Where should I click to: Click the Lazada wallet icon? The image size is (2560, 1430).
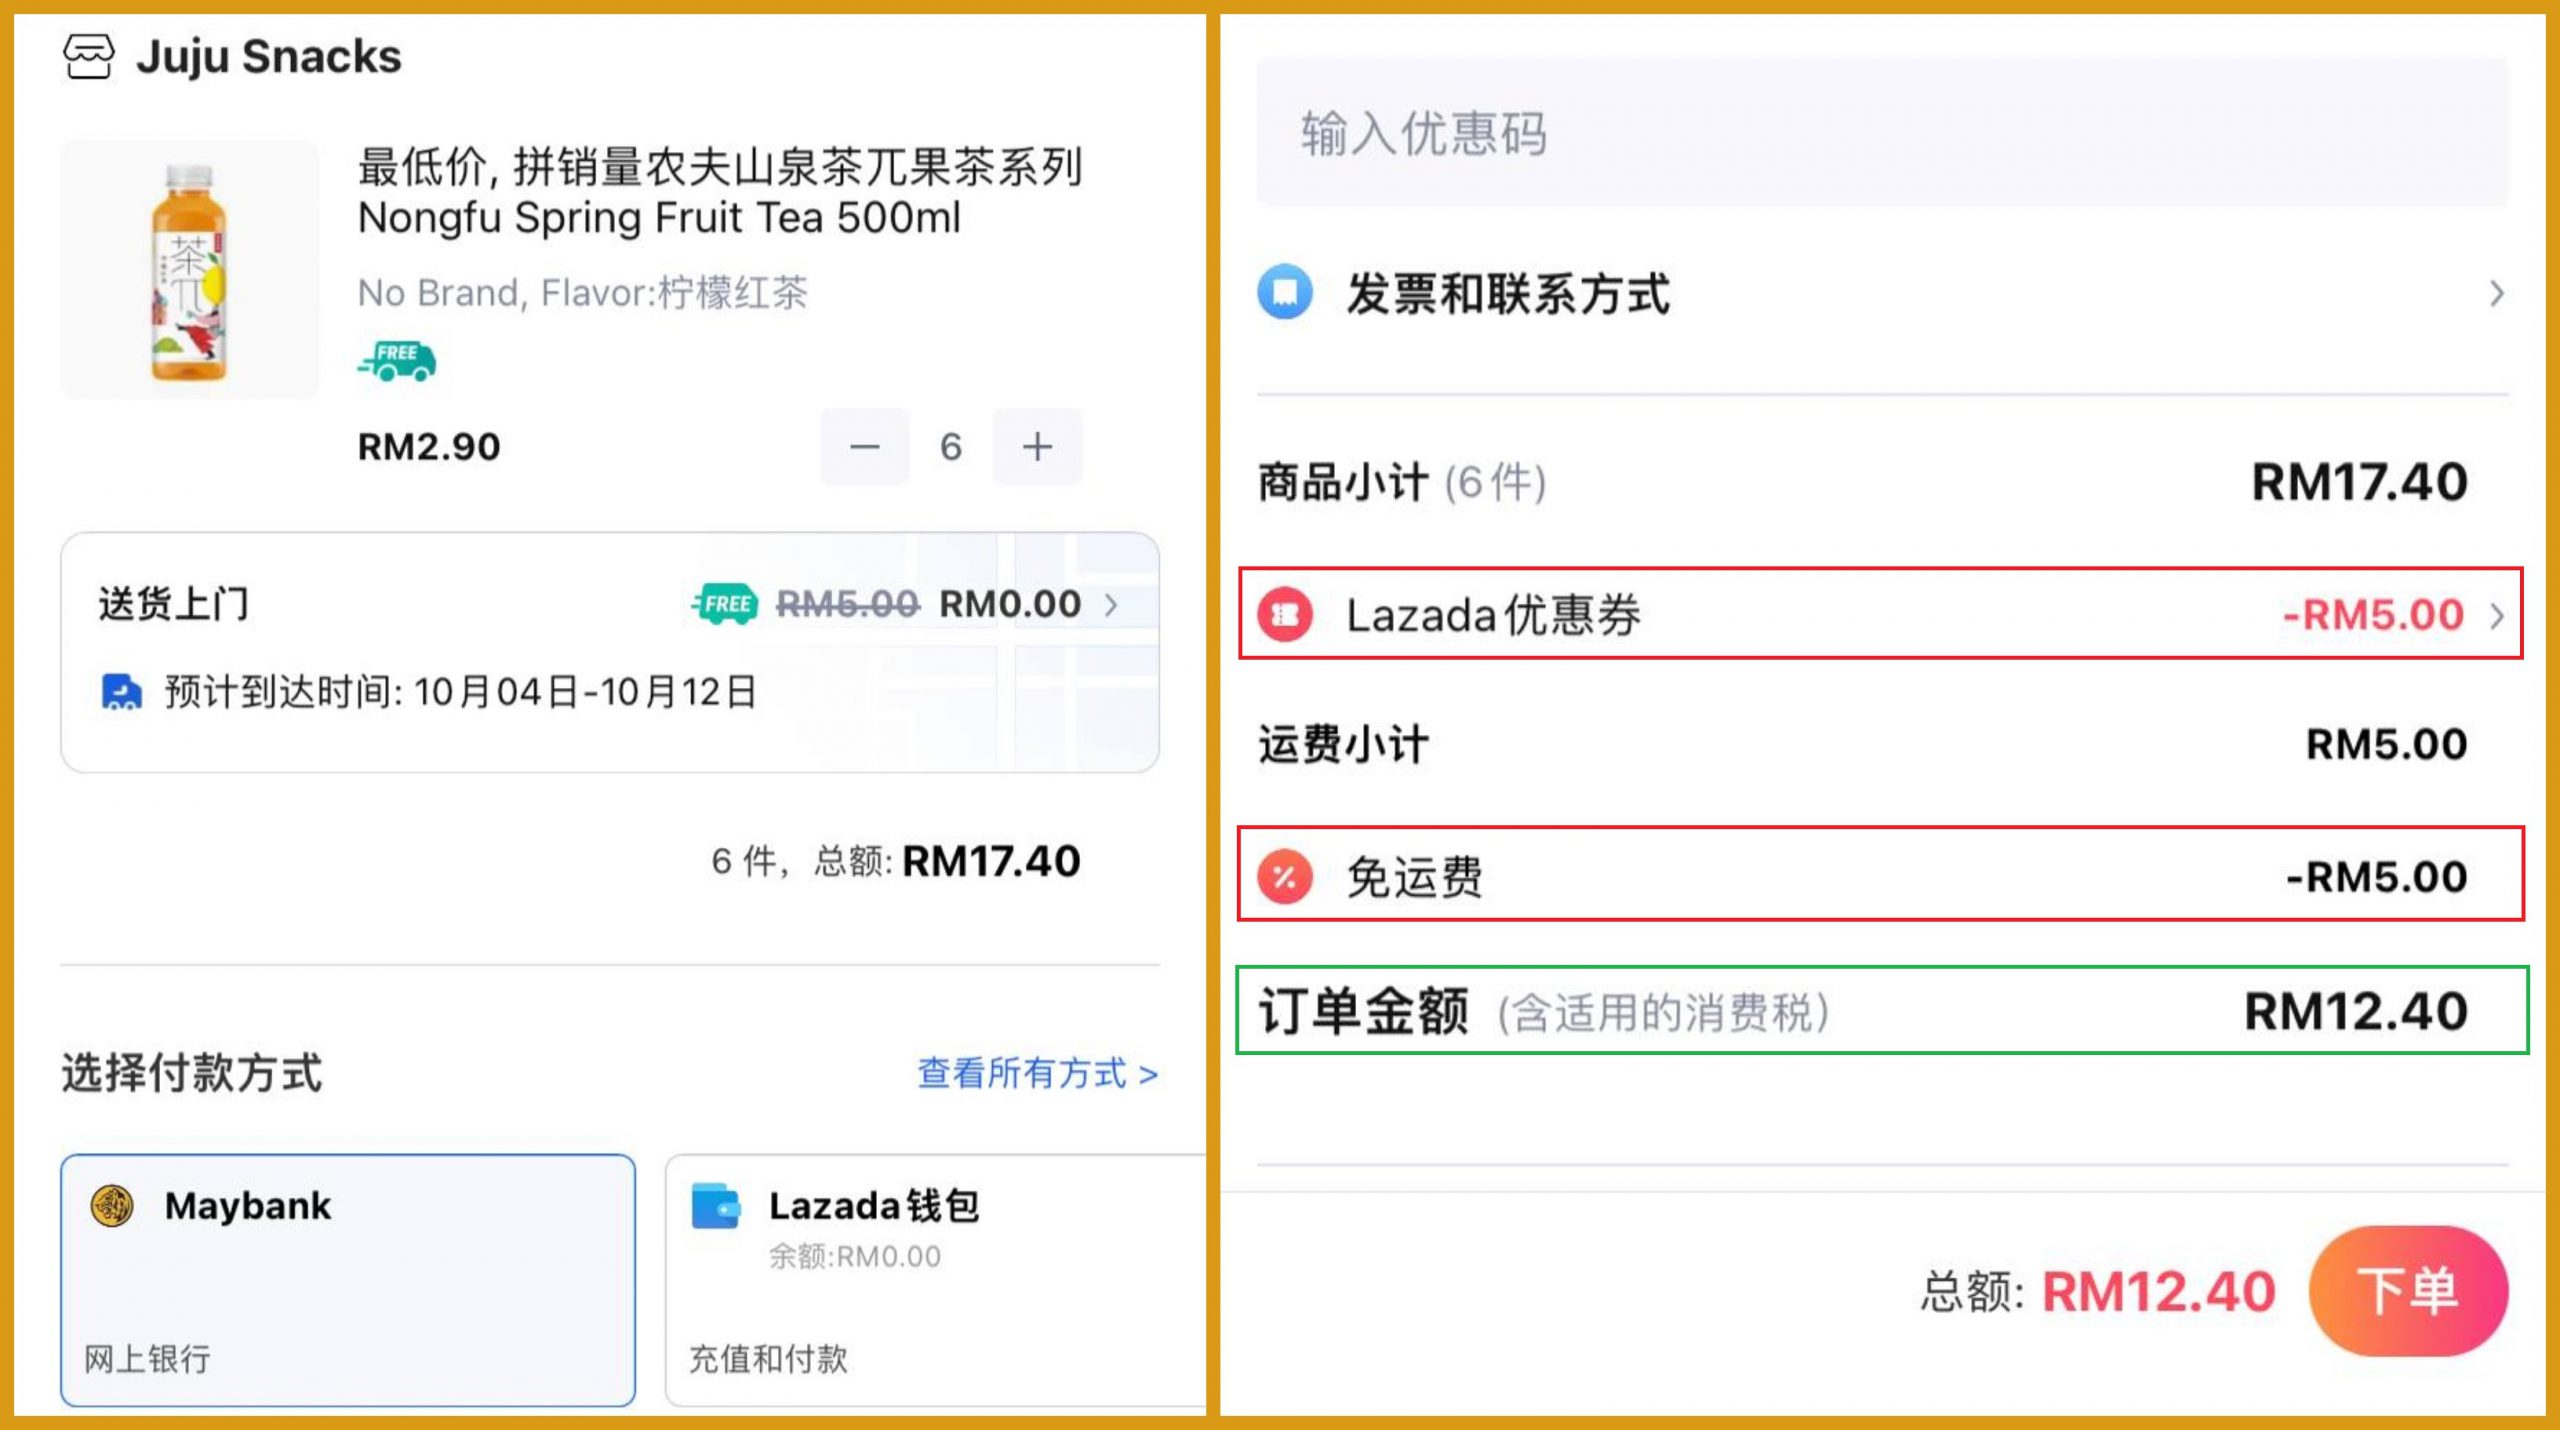tap(716, 1206)
